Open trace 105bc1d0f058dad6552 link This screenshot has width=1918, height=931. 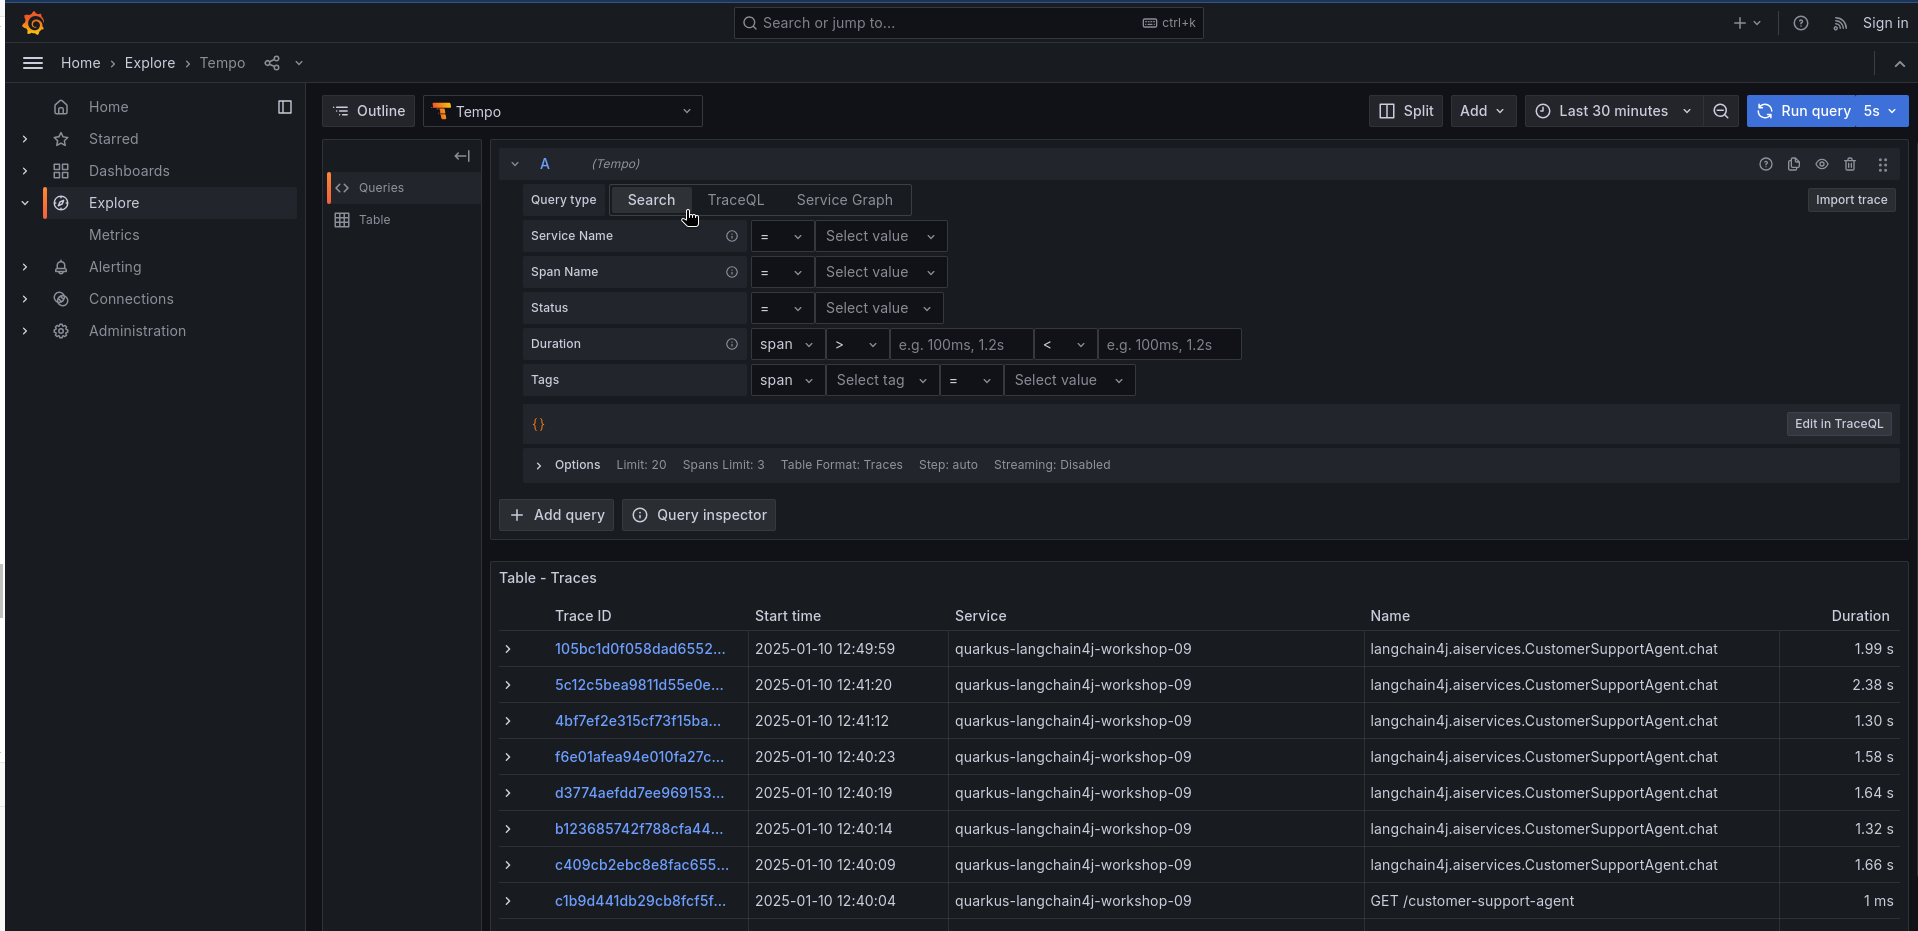tap(640, 649)
